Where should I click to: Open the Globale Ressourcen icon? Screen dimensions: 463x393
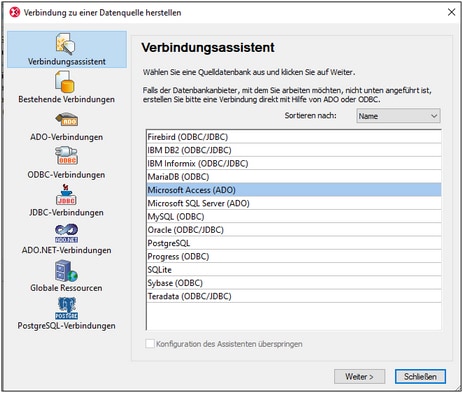coord(66,271)
